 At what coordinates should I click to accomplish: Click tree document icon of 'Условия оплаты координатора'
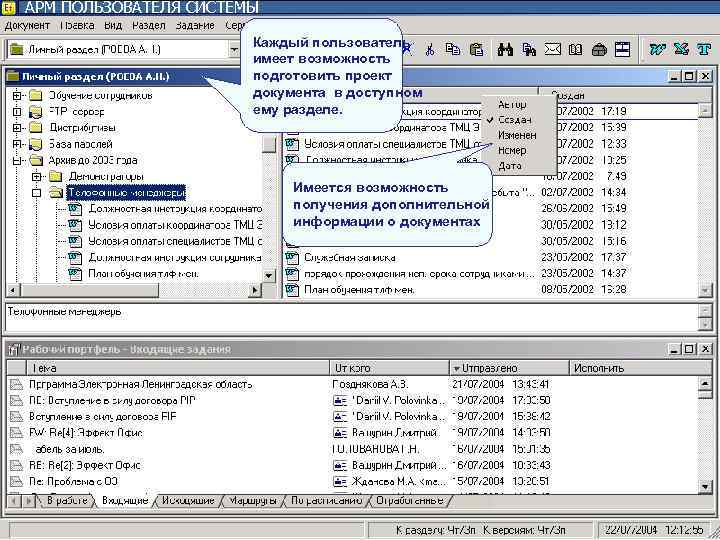[75, 225]
